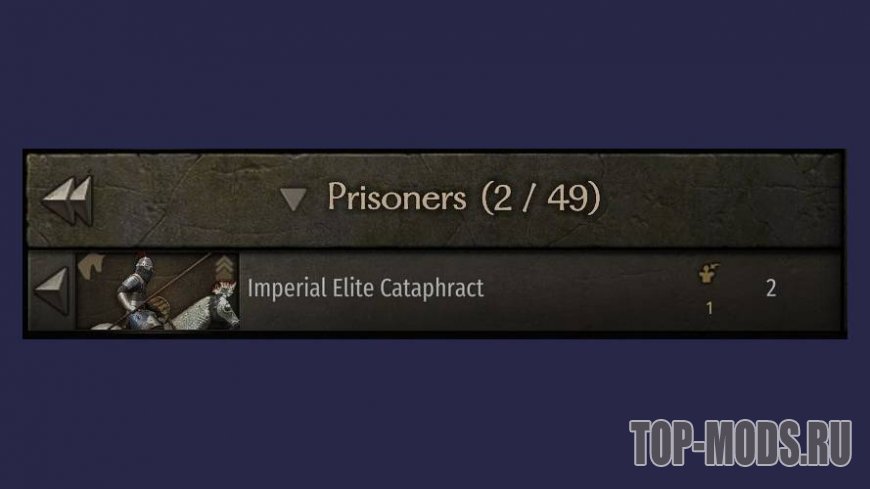
Task: Select the Imperial Elite Cataphract name
Action: pos(366,288)
